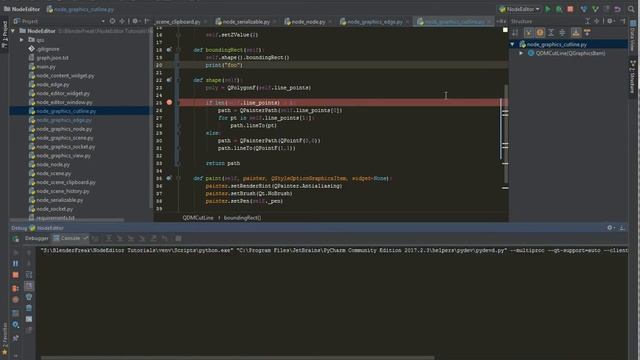The image size is (640, 360).
Task: Click the undo arrow icon in top toolbar
Action: tap(618, 9)
